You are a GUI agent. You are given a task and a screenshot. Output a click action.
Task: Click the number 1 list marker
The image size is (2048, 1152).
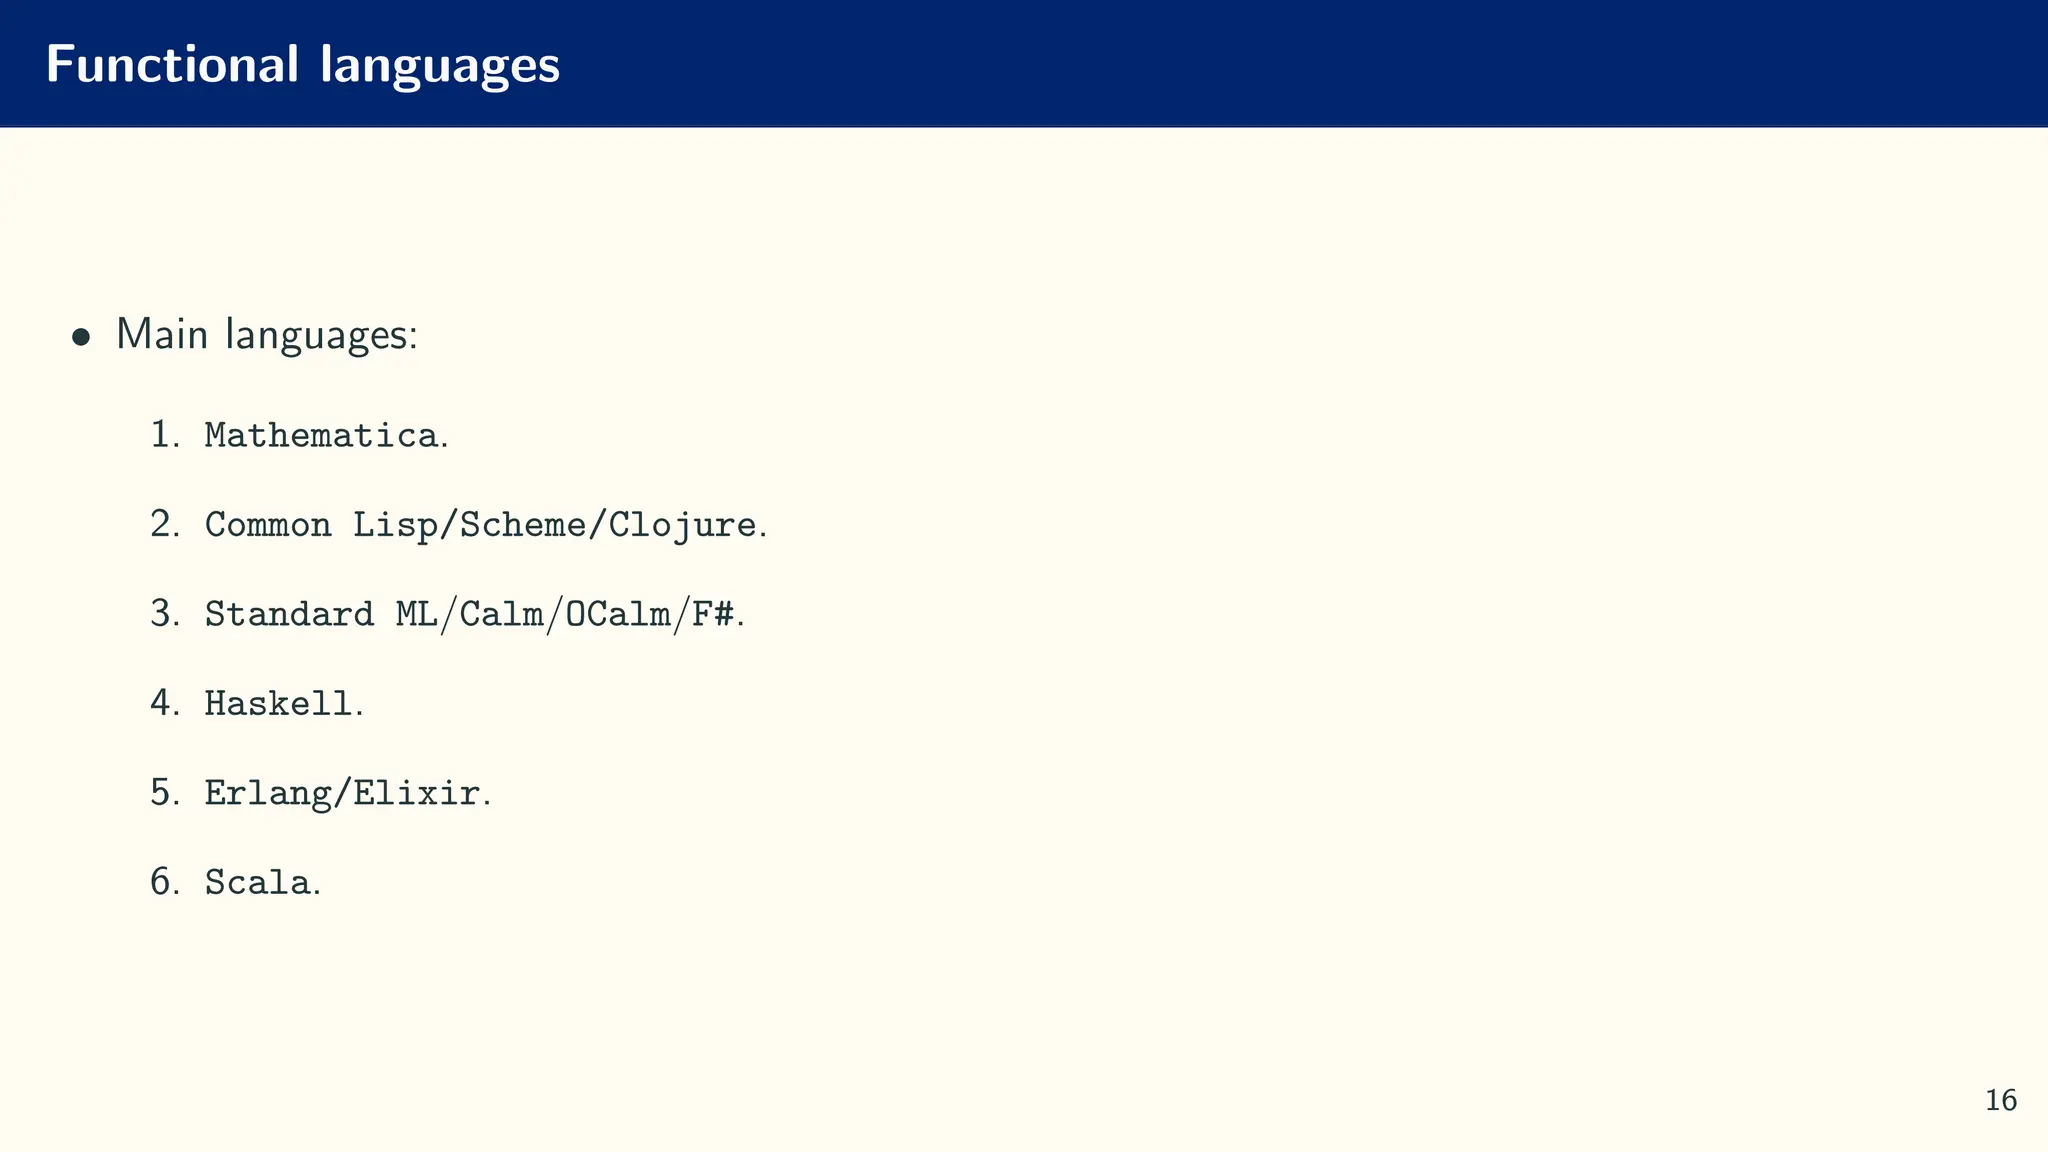point(165,435)
